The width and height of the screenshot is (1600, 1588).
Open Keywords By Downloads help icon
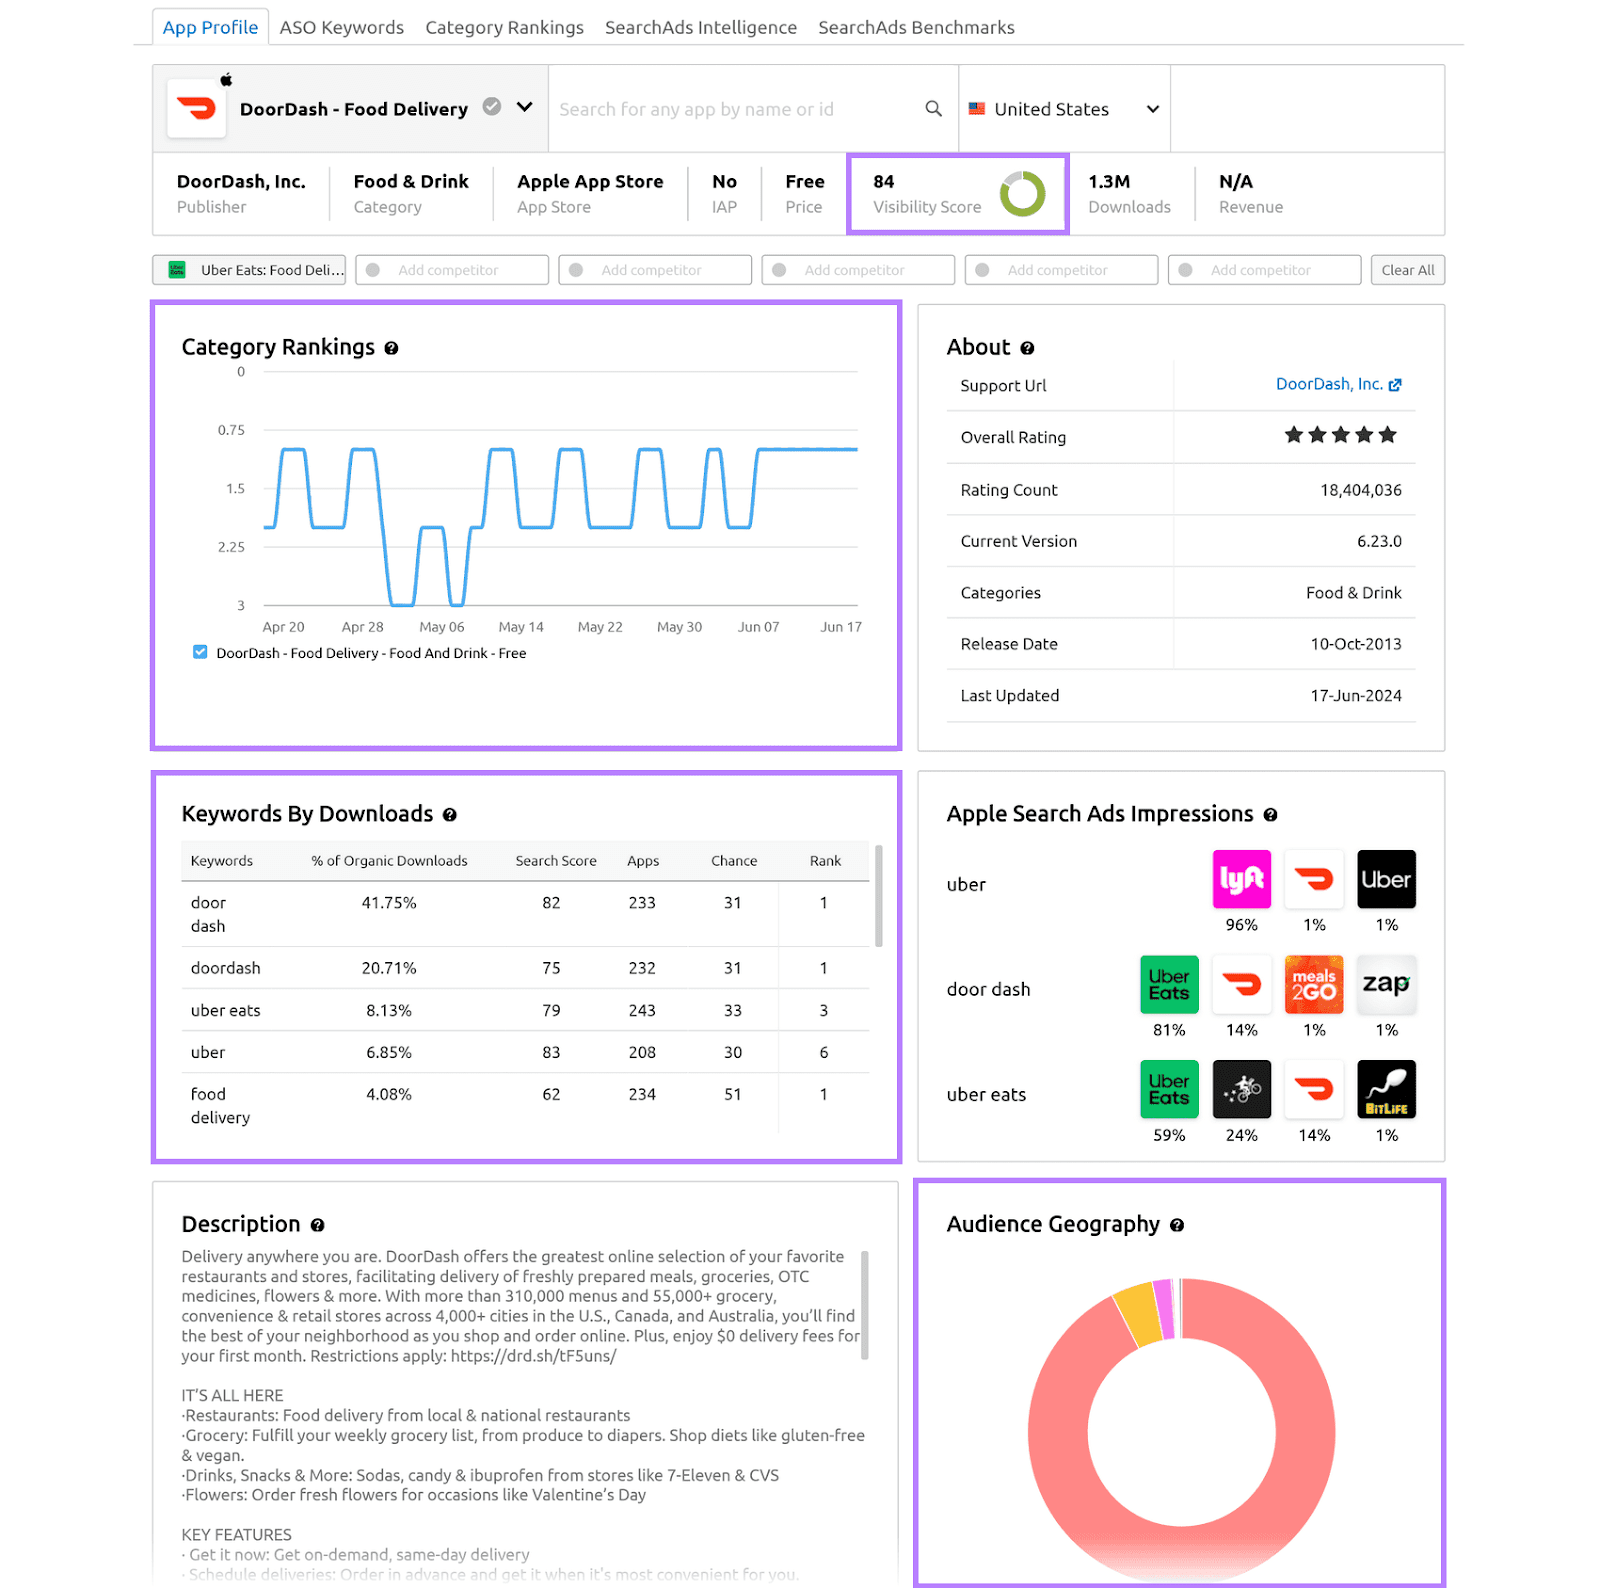coord(450,815)
